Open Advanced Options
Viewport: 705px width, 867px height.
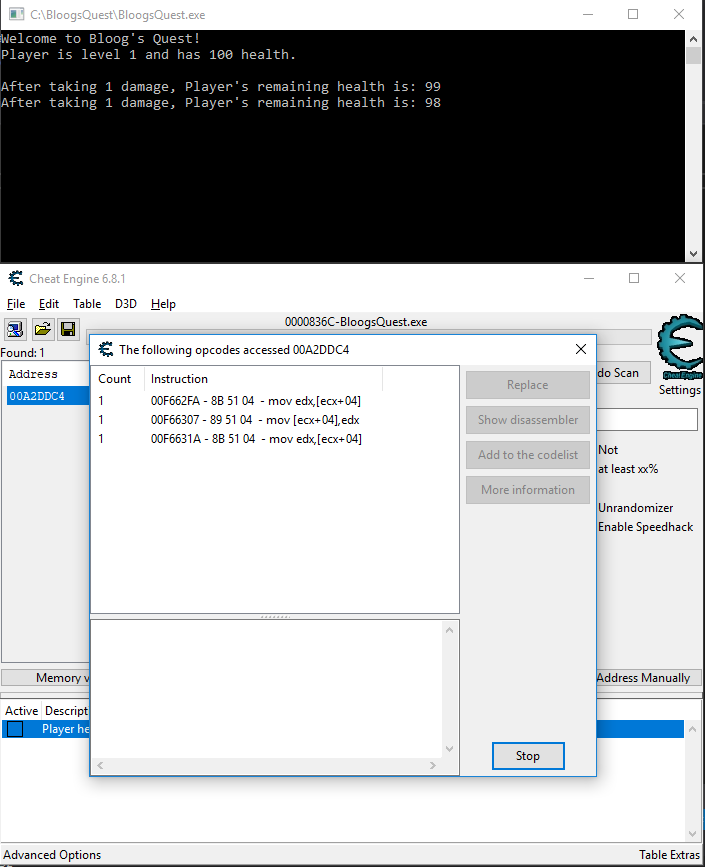(x=52, y=855)
